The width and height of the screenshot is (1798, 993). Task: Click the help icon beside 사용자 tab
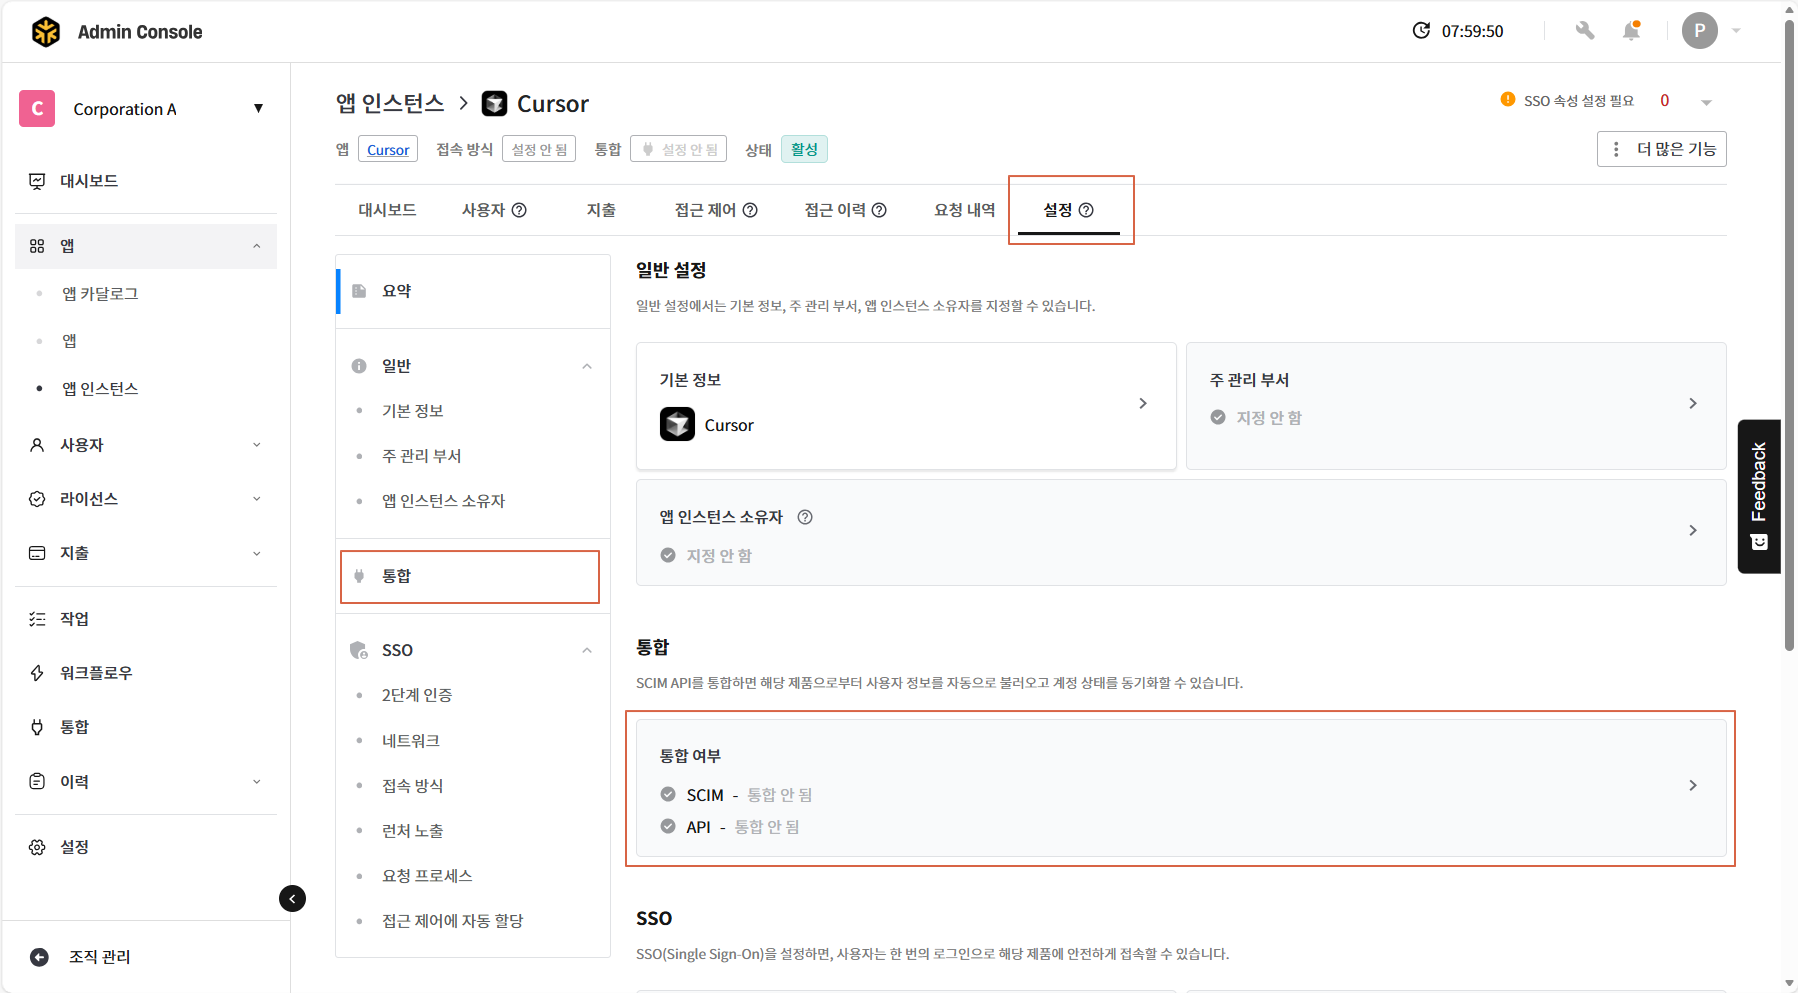(x=519, y=210)
